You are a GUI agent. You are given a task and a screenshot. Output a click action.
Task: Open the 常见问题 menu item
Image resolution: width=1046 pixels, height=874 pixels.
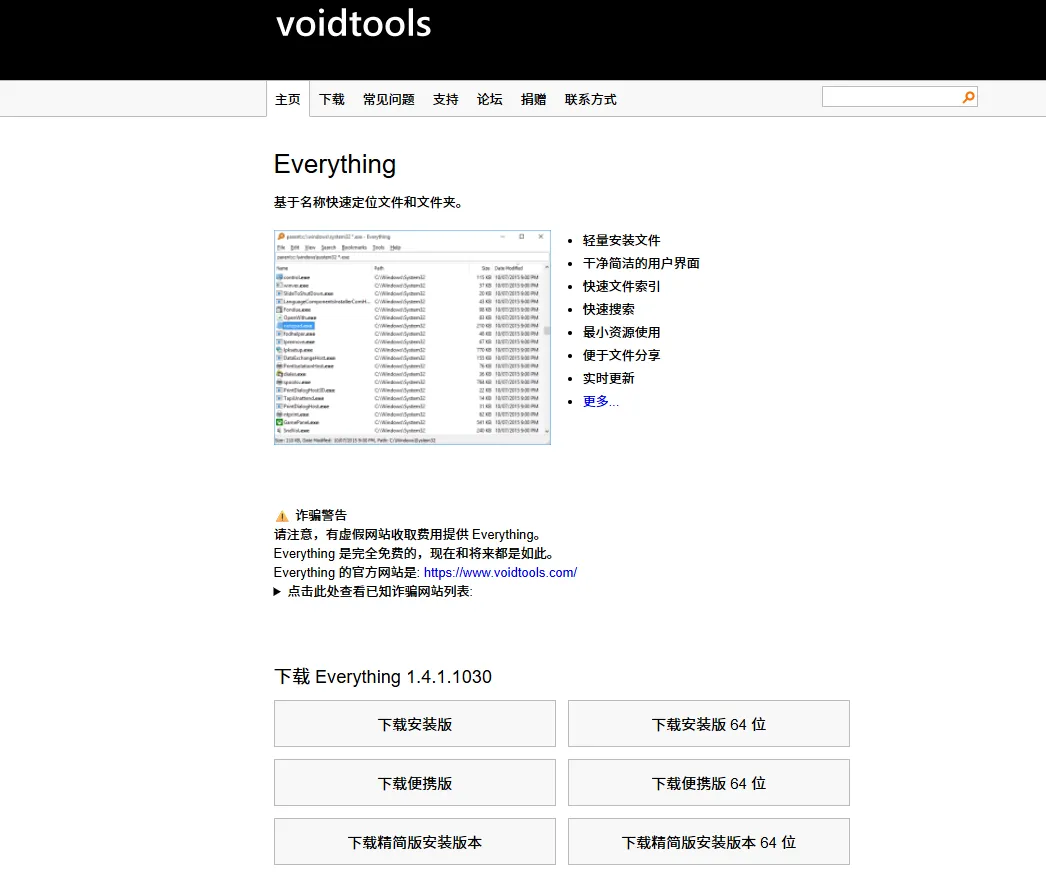pyautogui.click(x=389, y=100)
